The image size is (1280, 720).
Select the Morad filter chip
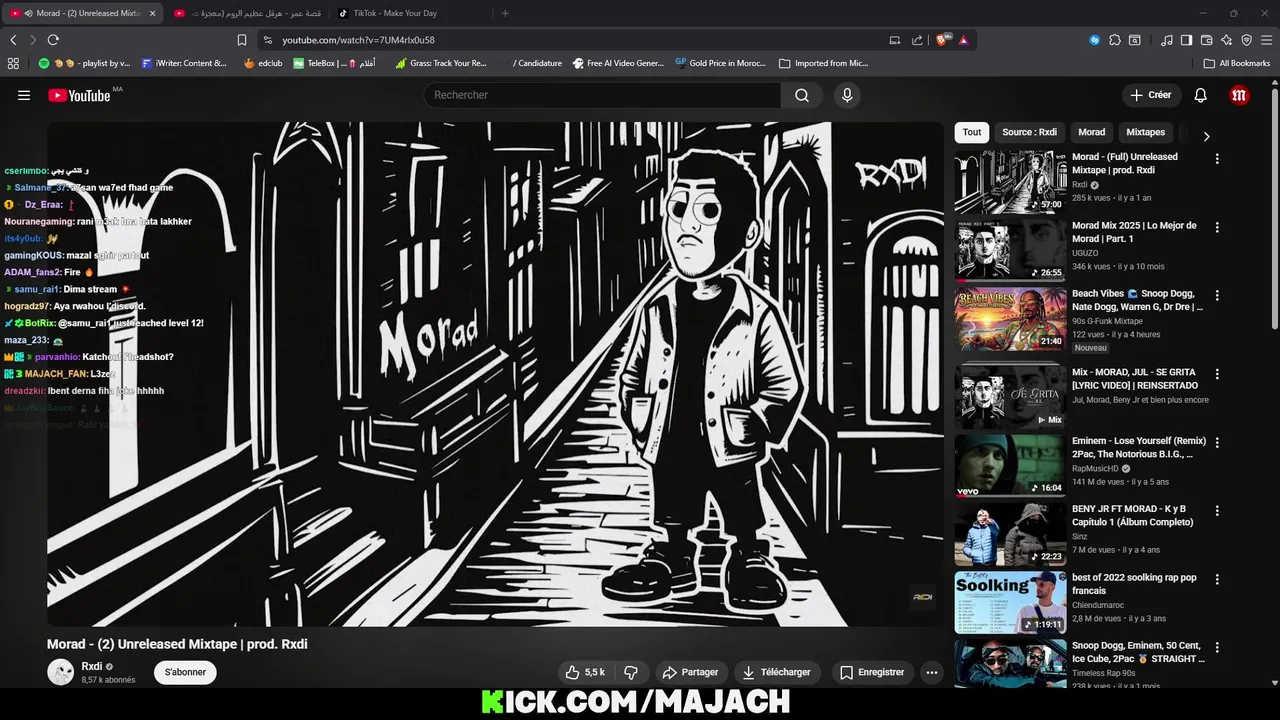coord(1091,132)
